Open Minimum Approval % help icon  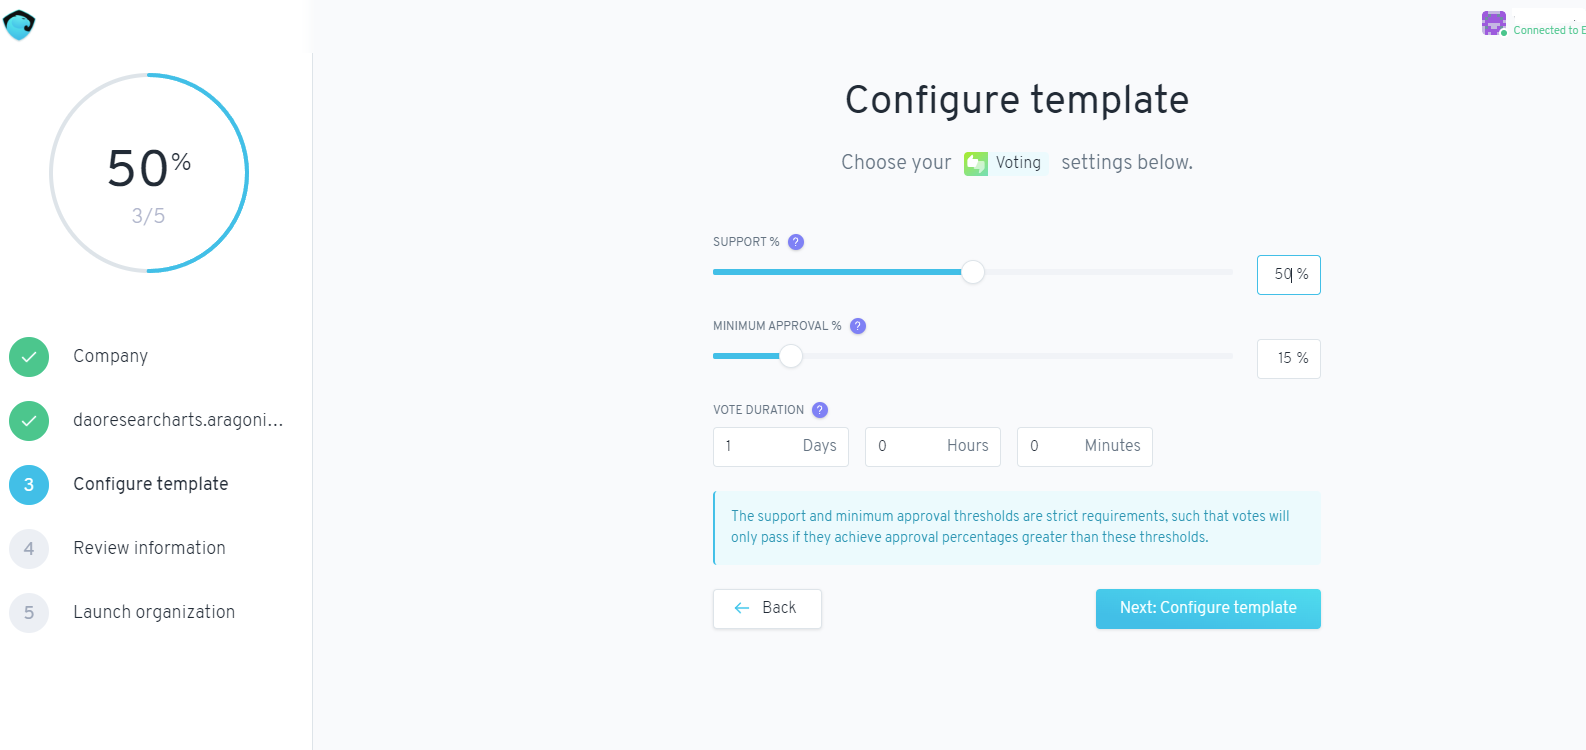coord(858,326)
